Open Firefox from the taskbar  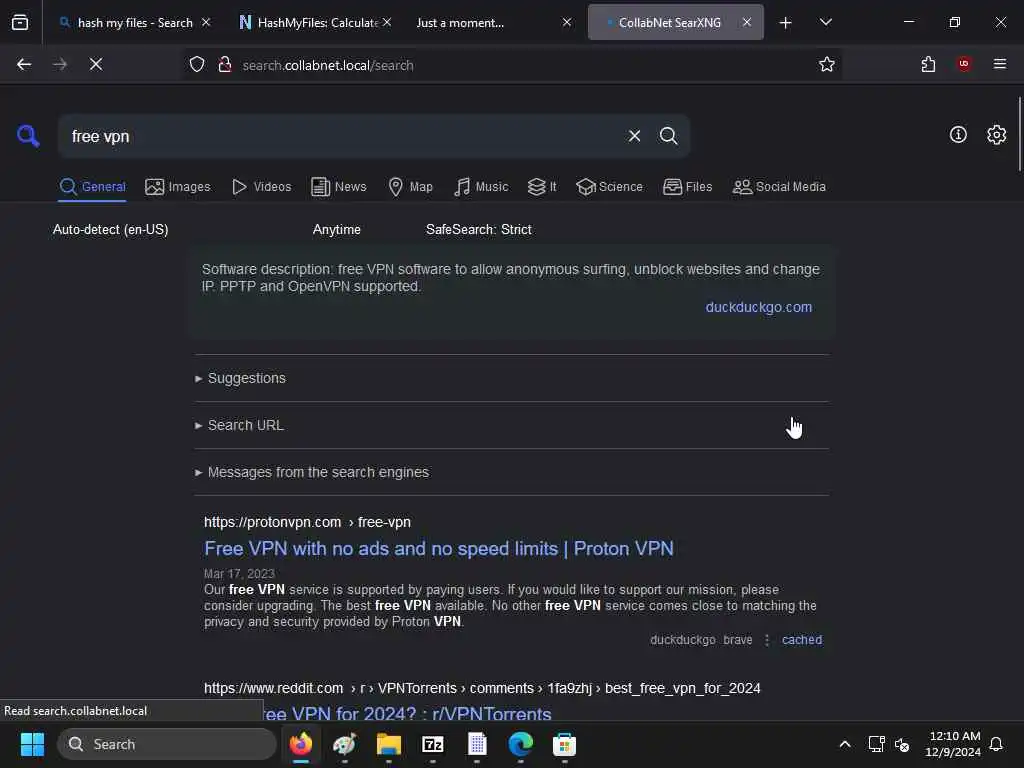coord(300,744)
